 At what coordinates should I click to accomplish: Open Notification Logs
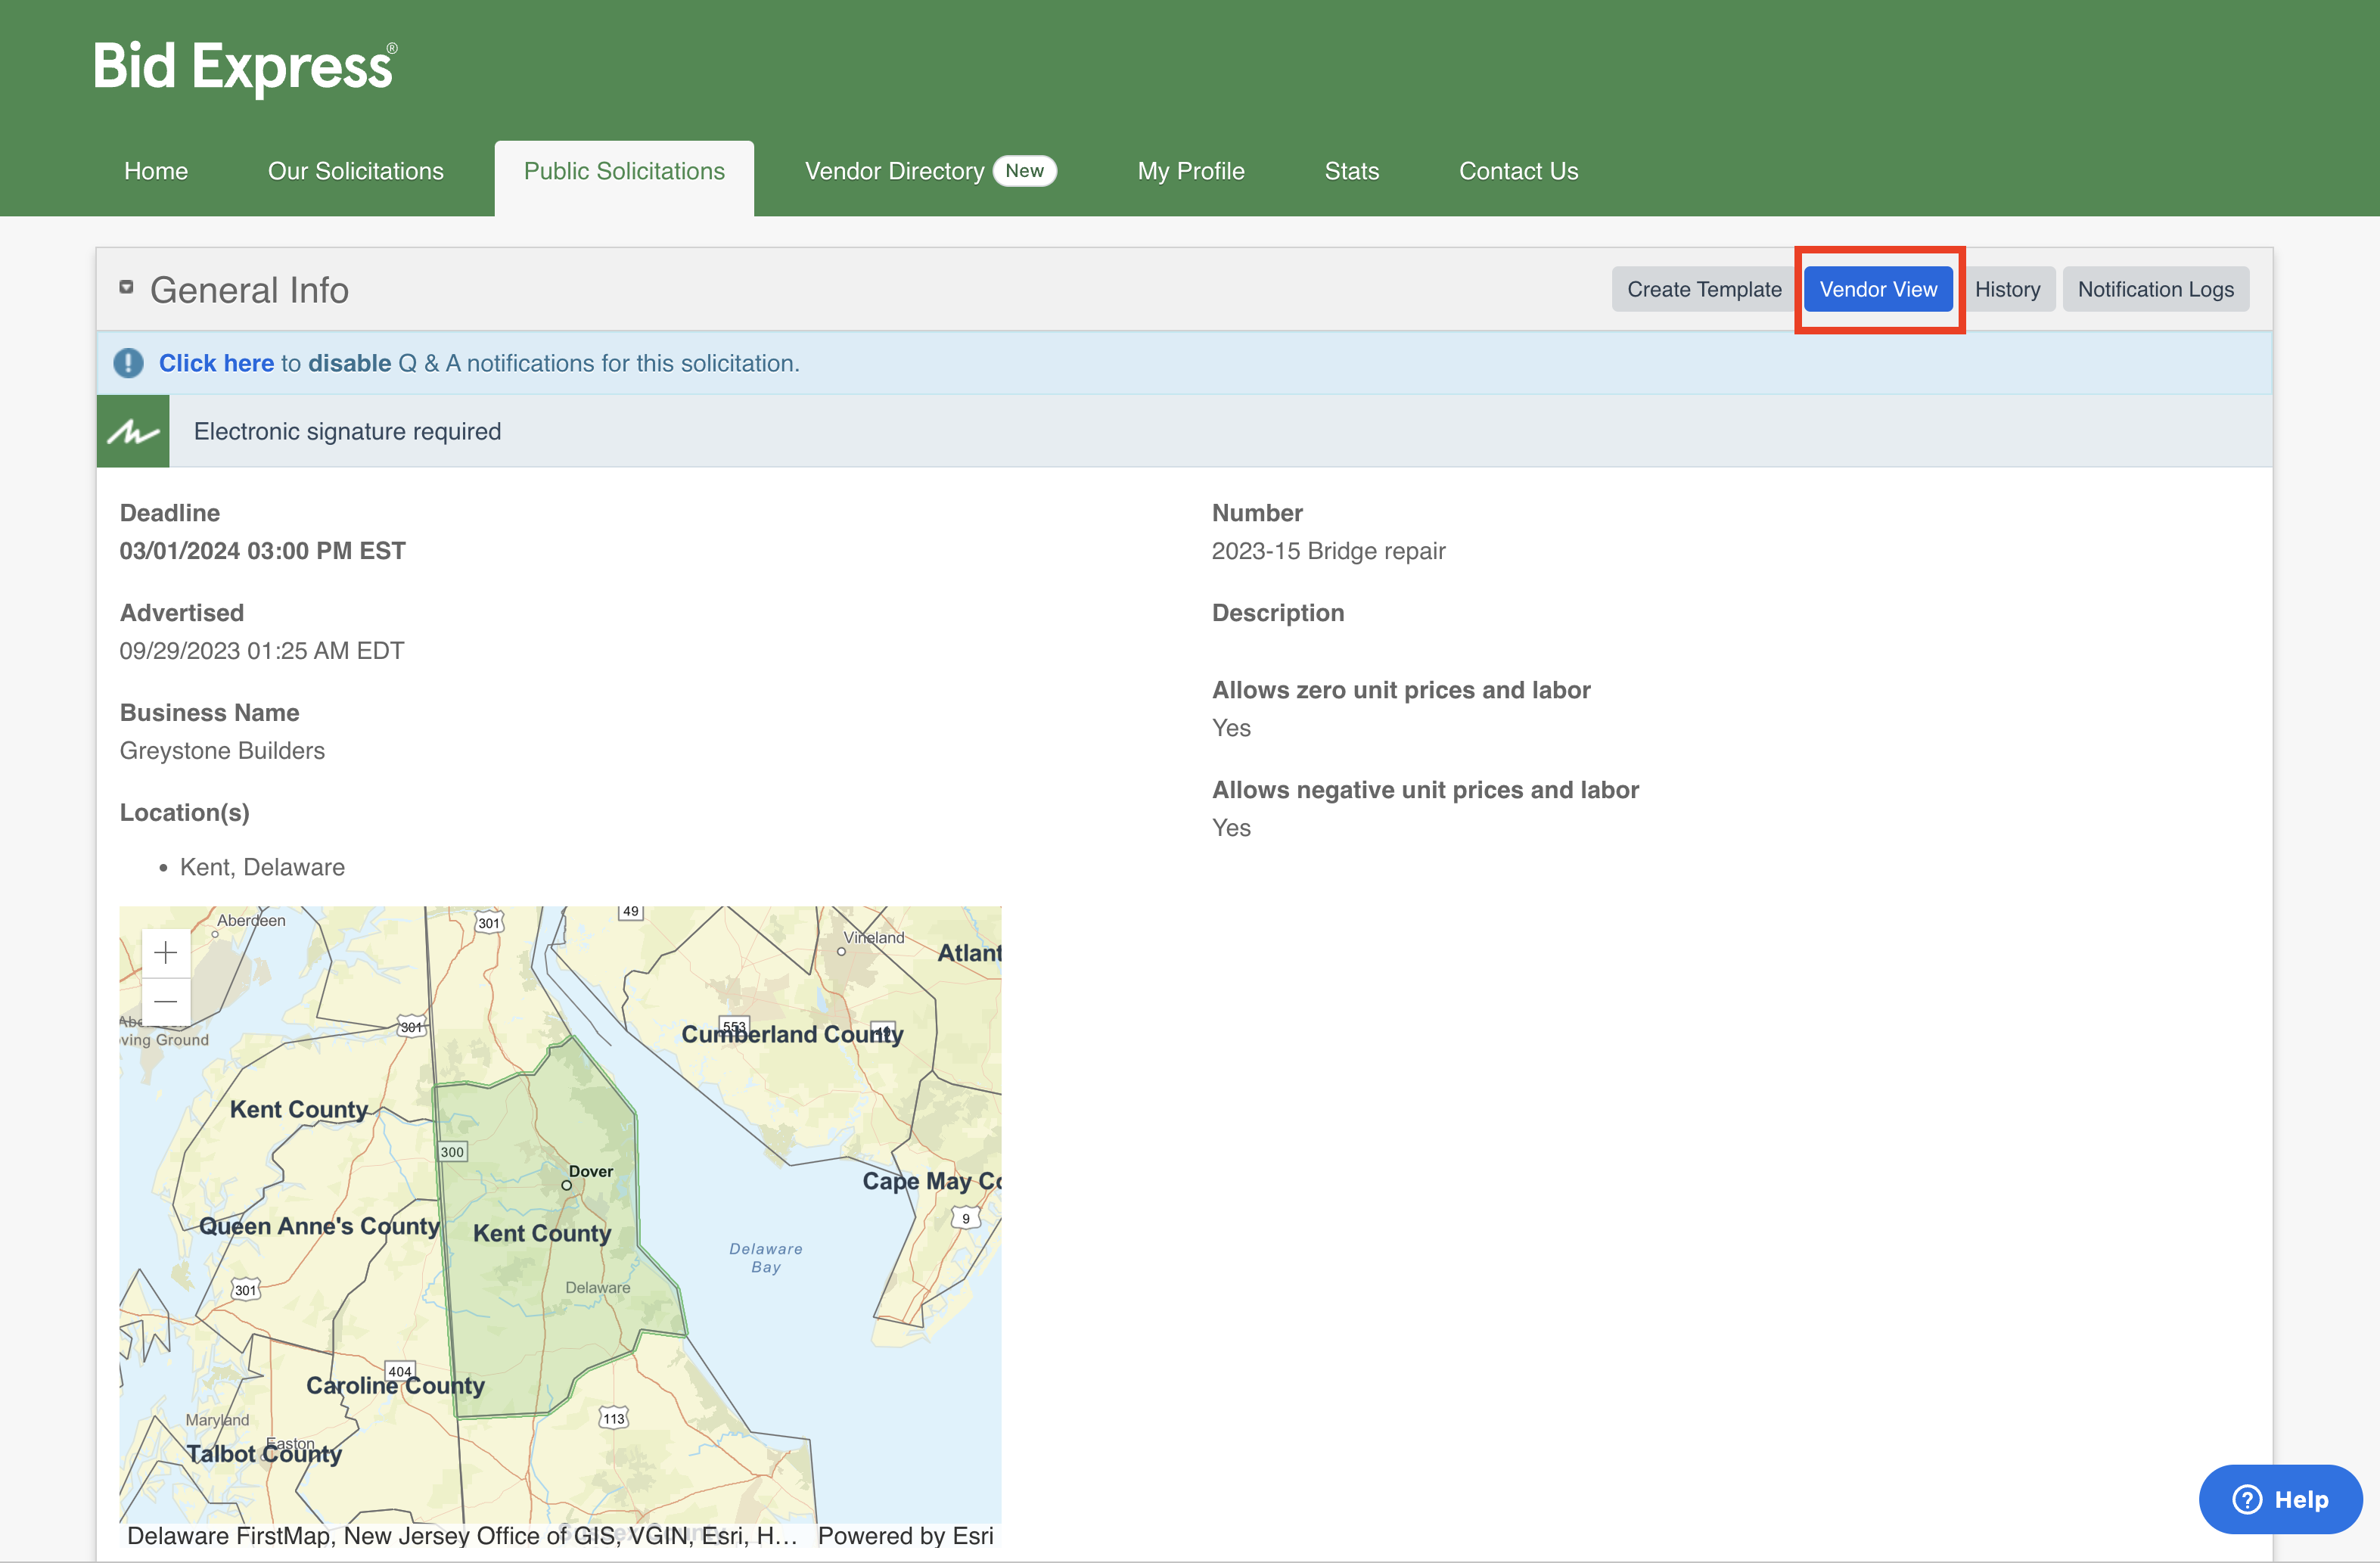click(2156, 288)
